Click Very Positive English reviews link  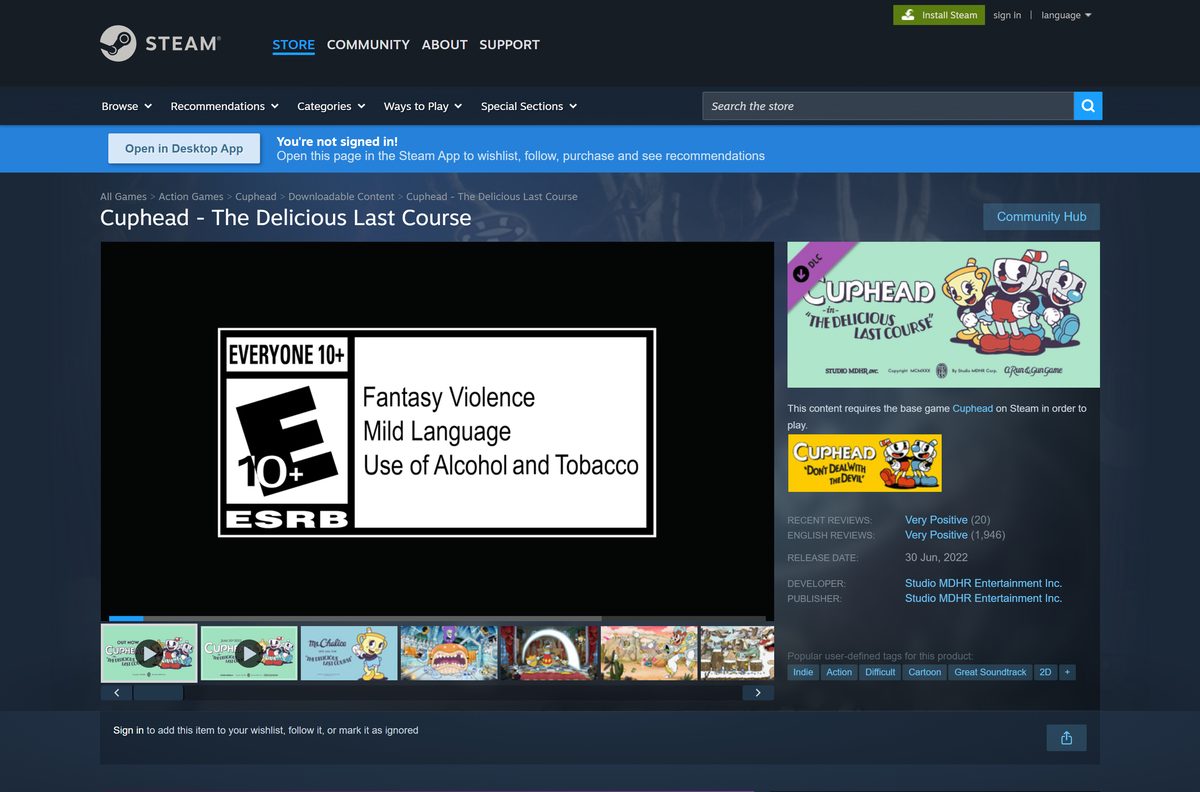pos(936,535)
